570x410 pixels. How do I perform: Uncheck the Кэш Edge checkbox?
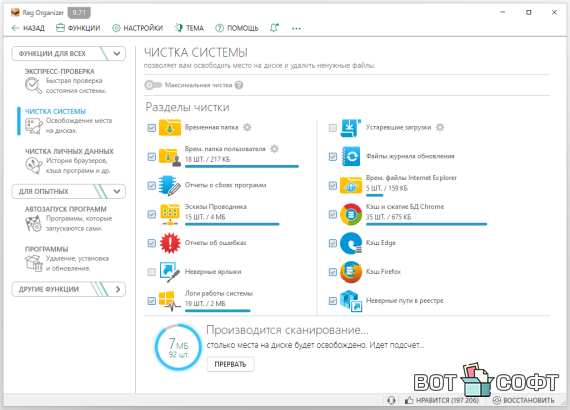pos(333,243)
